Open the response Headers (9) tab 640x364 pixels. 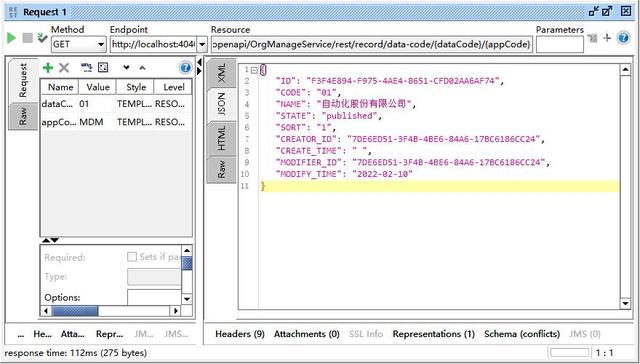(240, 334)
